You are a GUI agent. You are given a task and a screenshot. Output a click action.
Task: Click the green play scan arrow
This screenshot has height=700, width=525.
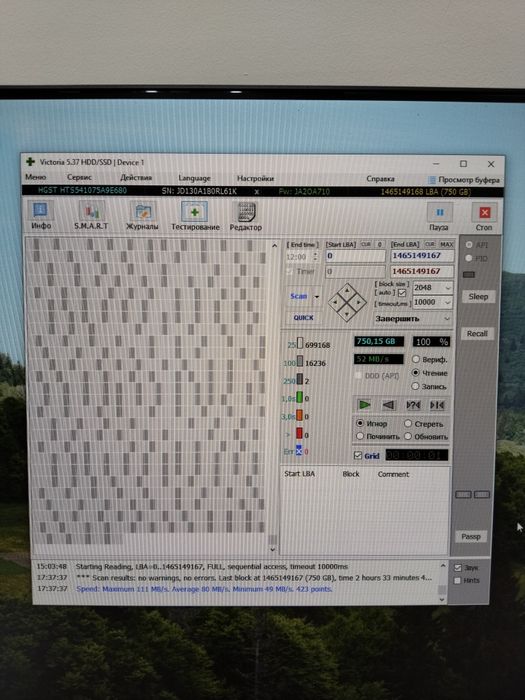click(364, 404)
